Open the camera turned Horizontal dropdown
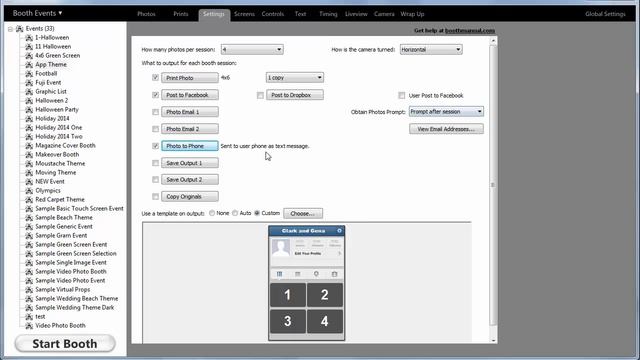Screen dimensions: 640x360 click(x=431, y=49)
